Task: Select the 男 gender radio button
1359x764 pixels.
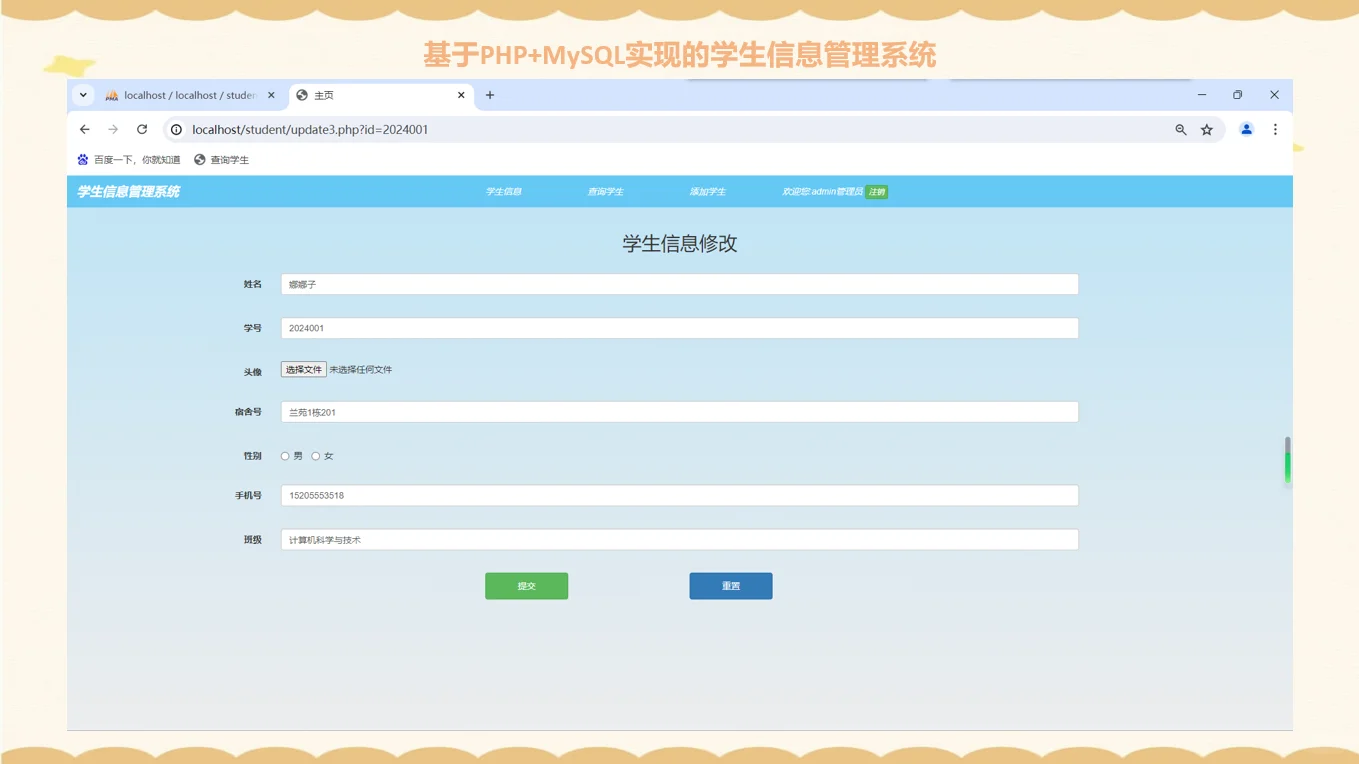Action: pos(285,455)
